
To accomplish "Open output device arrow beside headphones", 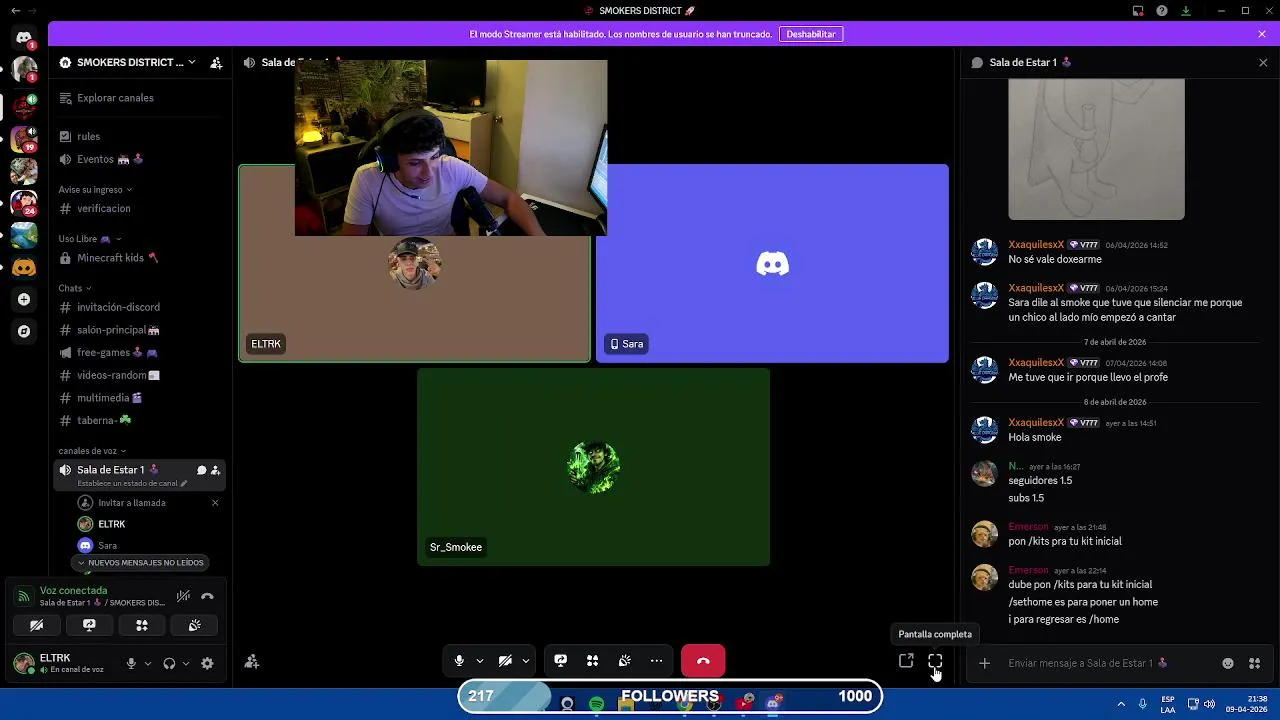I will [x=186, y=663].
